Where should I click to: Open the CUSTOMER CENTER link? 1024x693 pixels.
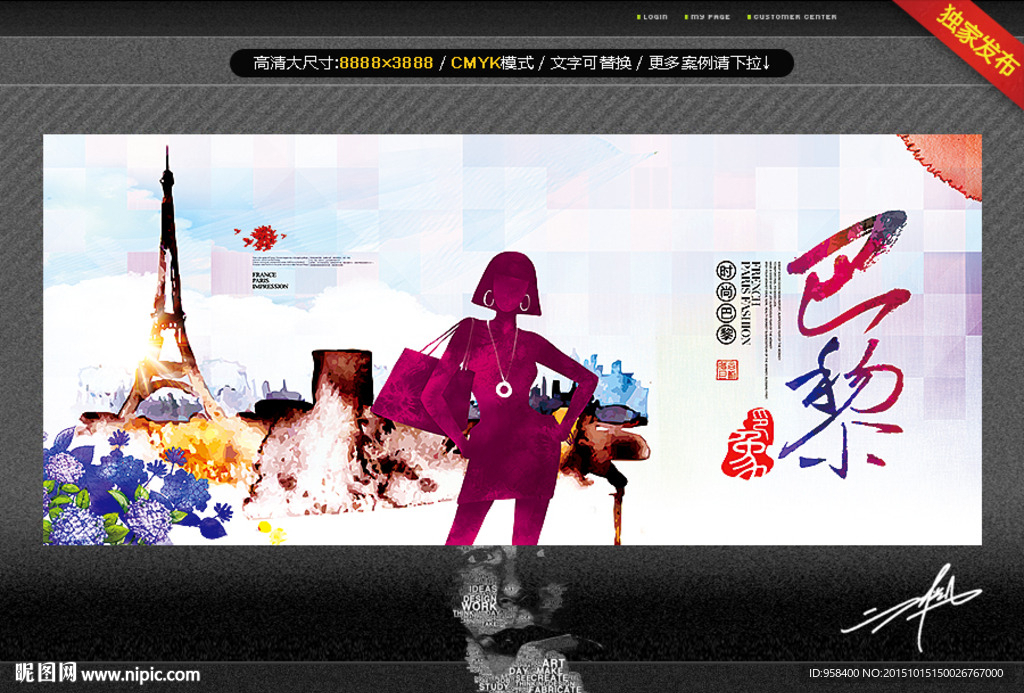[x=792, y=17]
